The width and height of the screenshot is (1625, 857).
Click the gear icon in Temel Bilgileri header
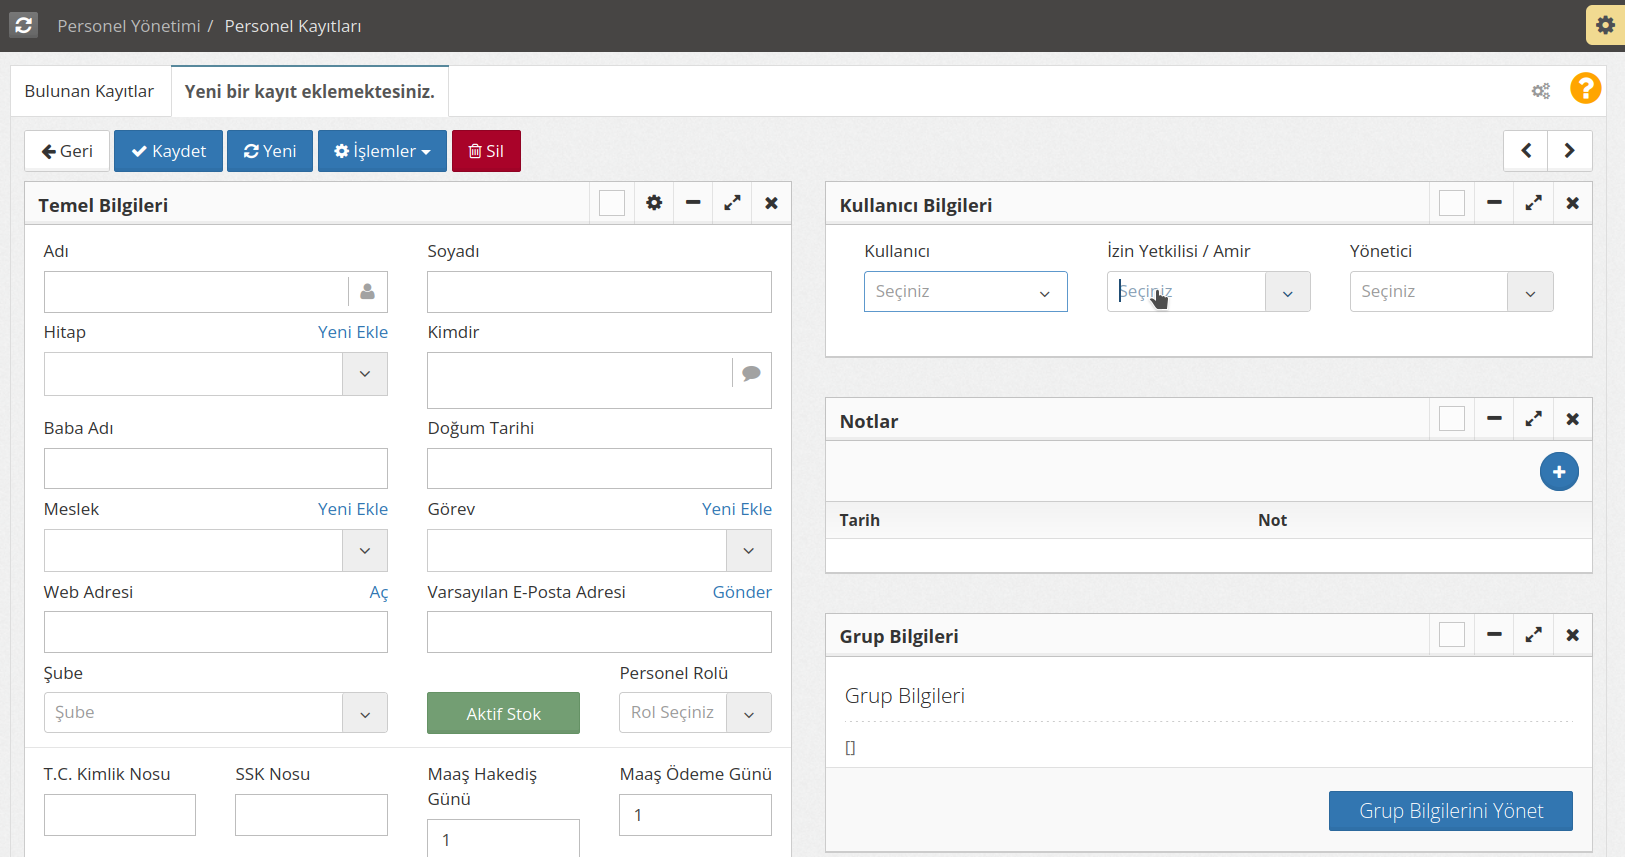point(654,203)
